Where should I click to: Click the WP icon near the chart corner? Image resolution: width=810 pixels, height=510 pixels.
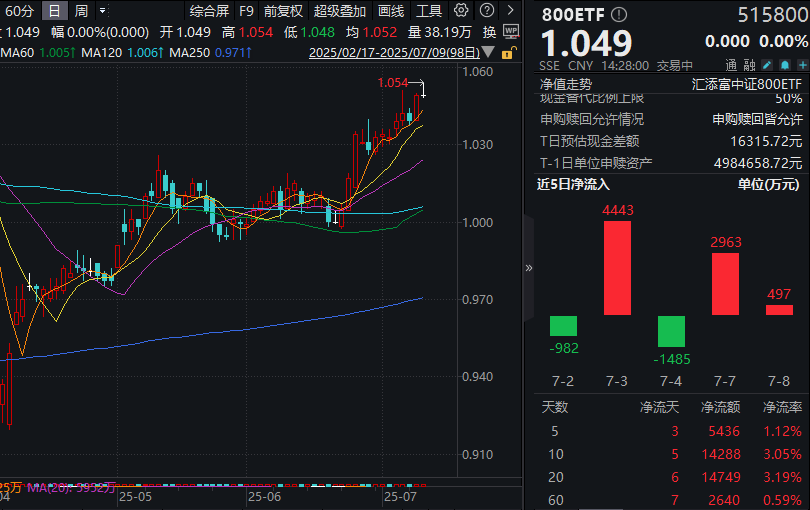click(x=509, y=31)
